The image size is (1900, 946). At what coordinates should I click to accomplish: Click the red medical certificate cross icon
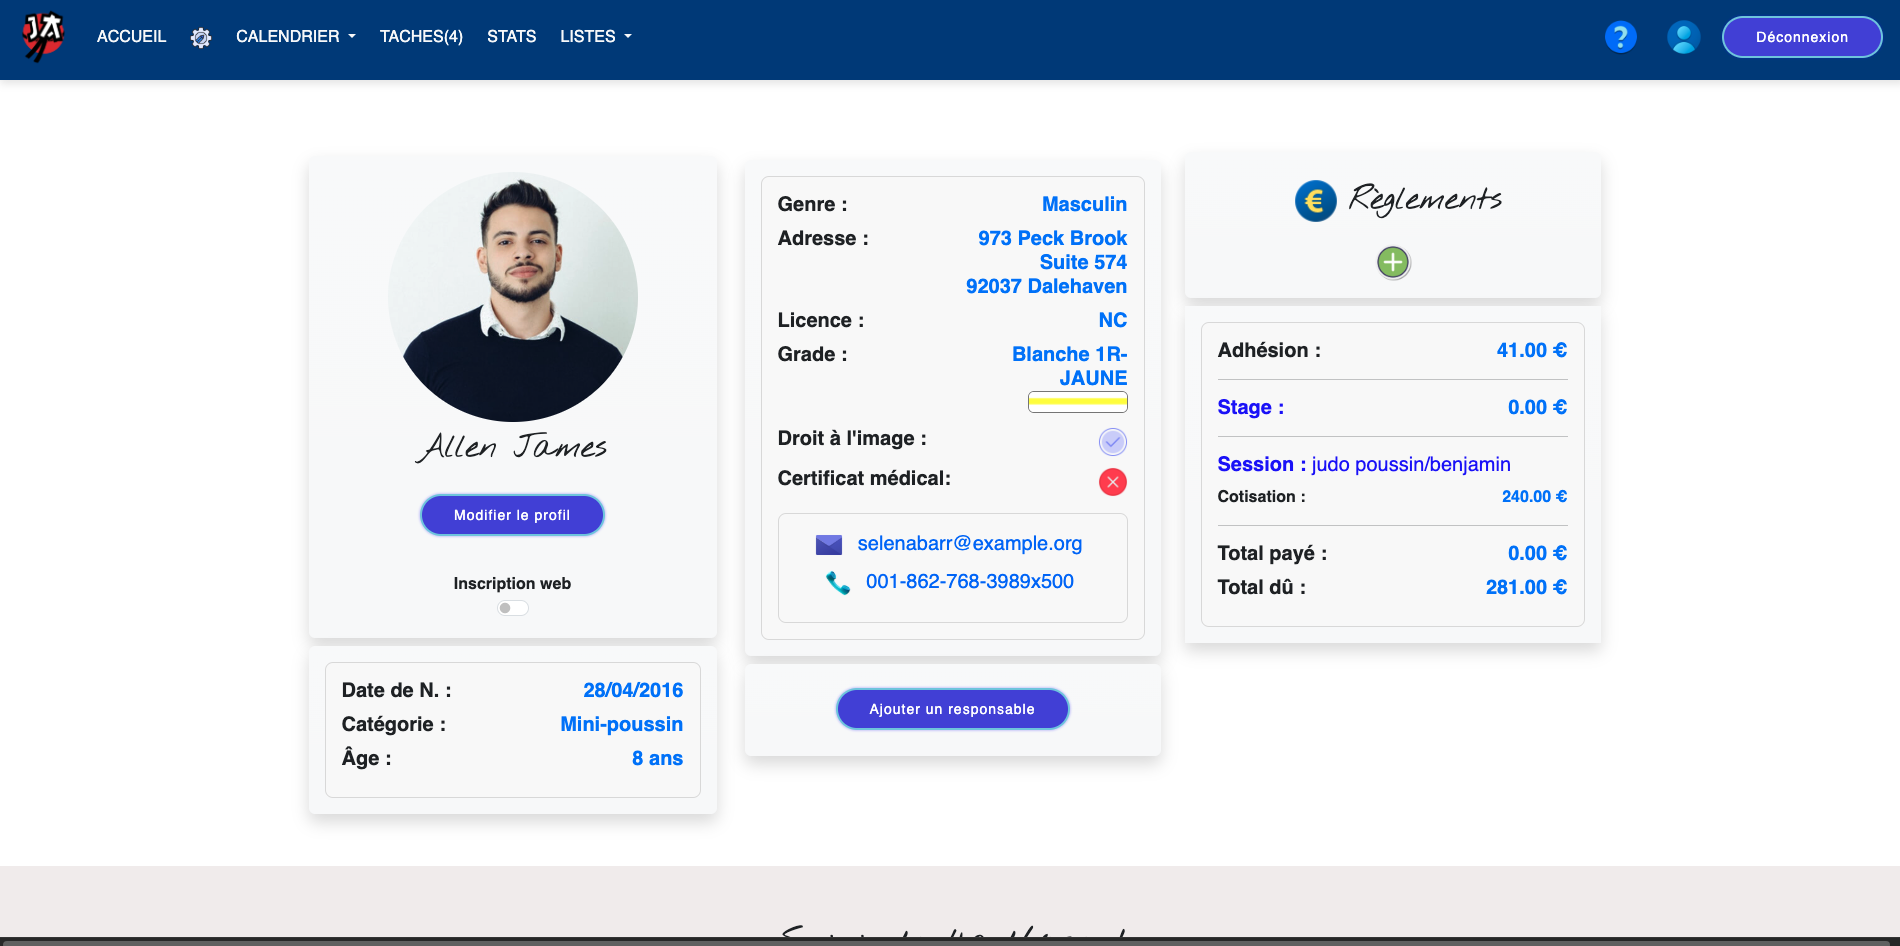coord(1113,482)
